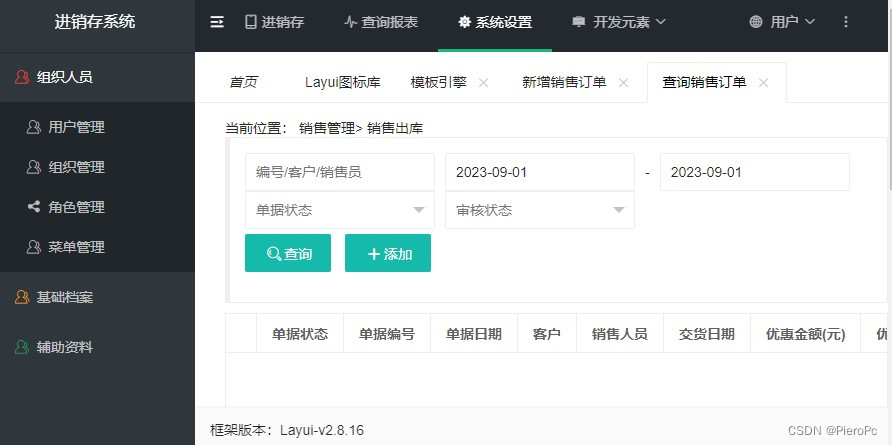
Task: Open 组织管理 in the sidebar
Action: (x=97, y=167)
